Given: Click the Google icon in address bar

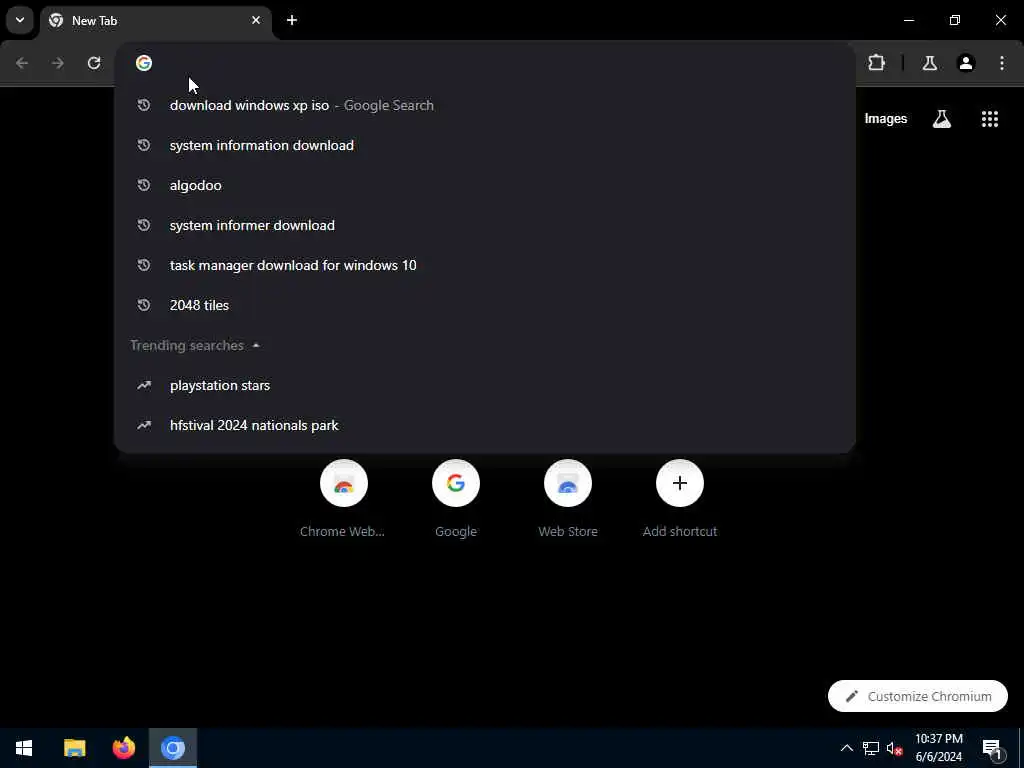Looking at the screenshot, I should click(x=144, y=63).
